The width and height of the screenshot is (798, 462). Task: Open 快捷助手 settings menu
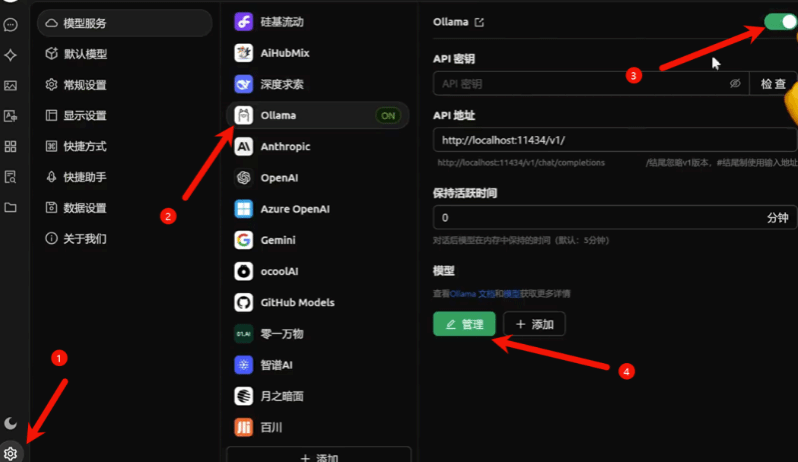coord(125,177)
